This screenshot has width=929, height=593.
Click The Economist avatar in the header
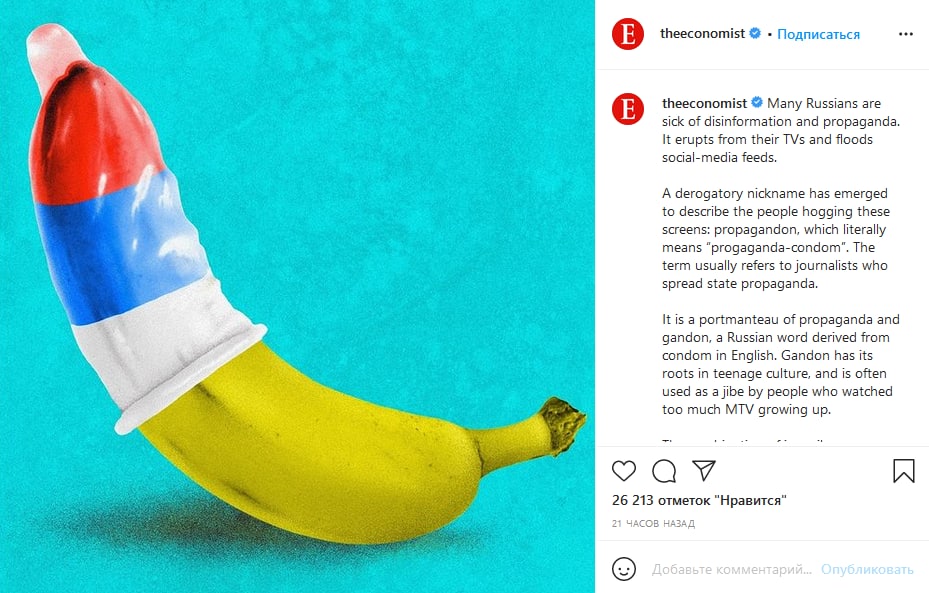pos(628,34)
